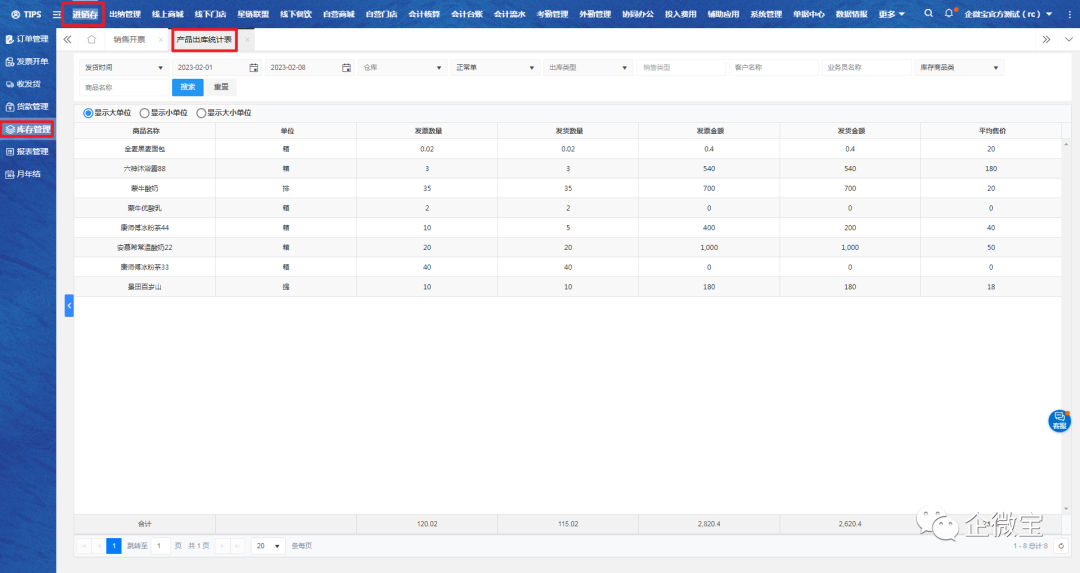
Task: Open the search magnifier in top bar
Action: 929,14
